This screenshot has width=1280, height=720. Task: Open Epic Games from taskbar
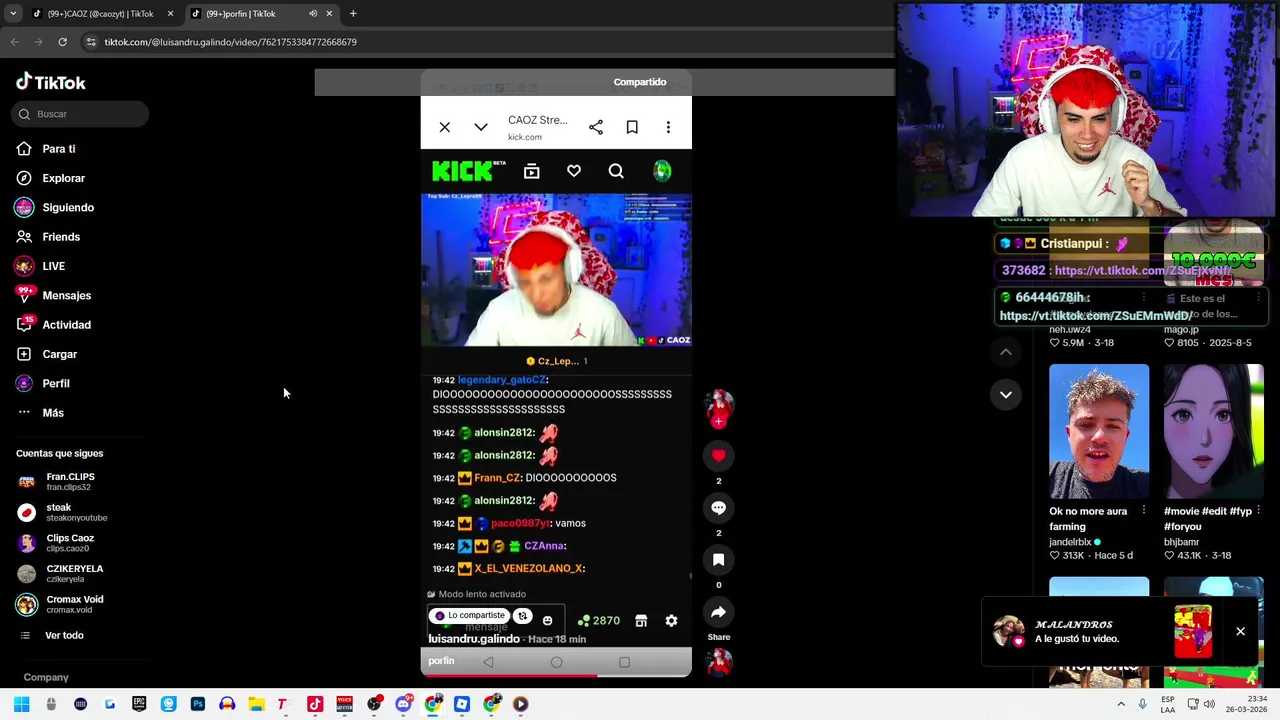click(139, 704)
